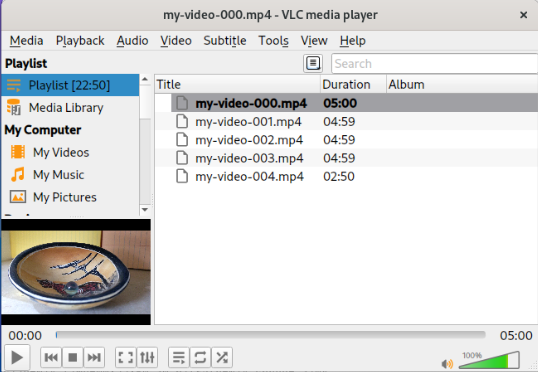
Task: Click the Play button
Action: [x=17, y=357]
